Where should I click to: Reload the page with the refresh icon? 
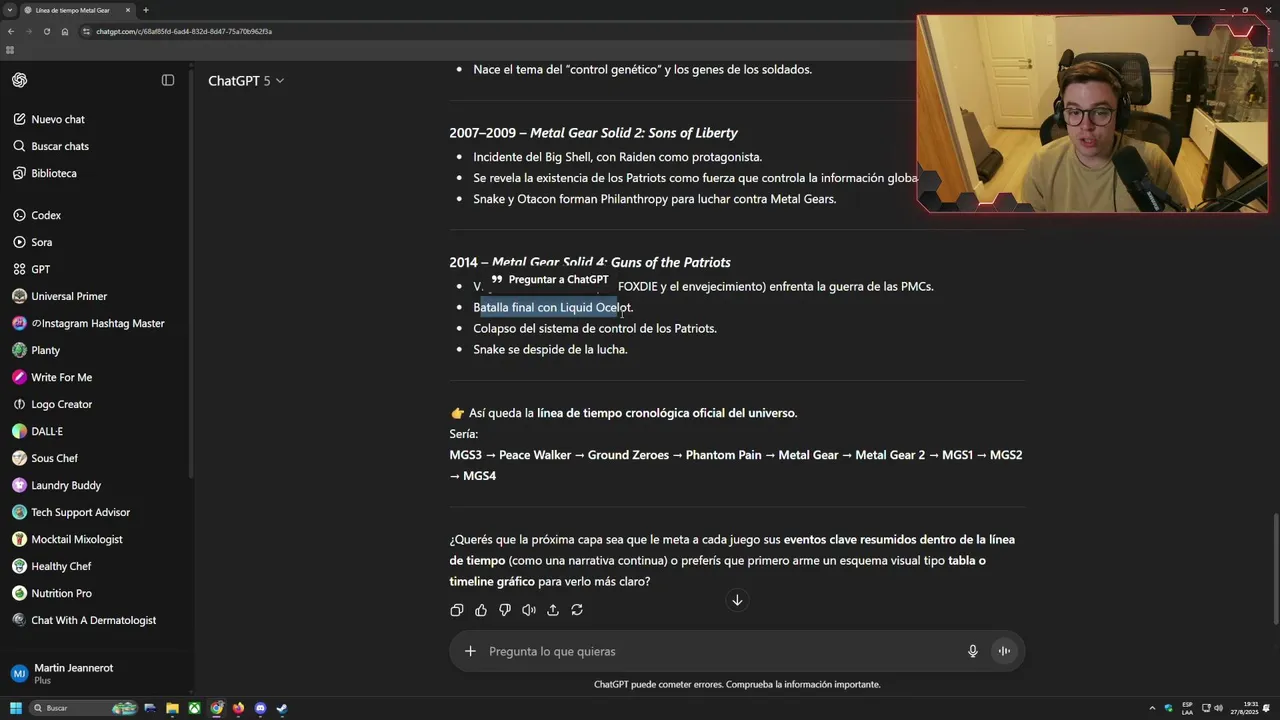pyautogui.click(x=46, y=31)
